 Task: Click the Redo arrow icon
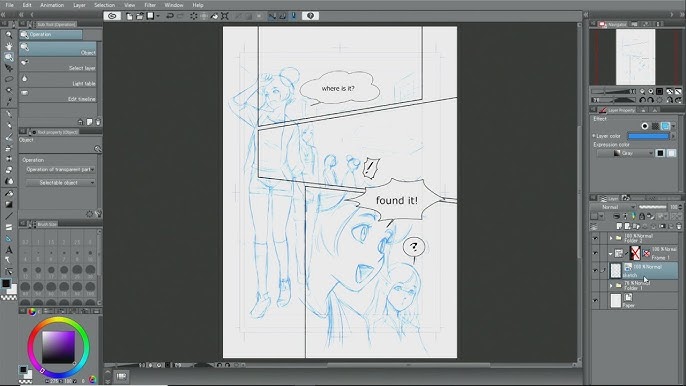tap(180, 16)
